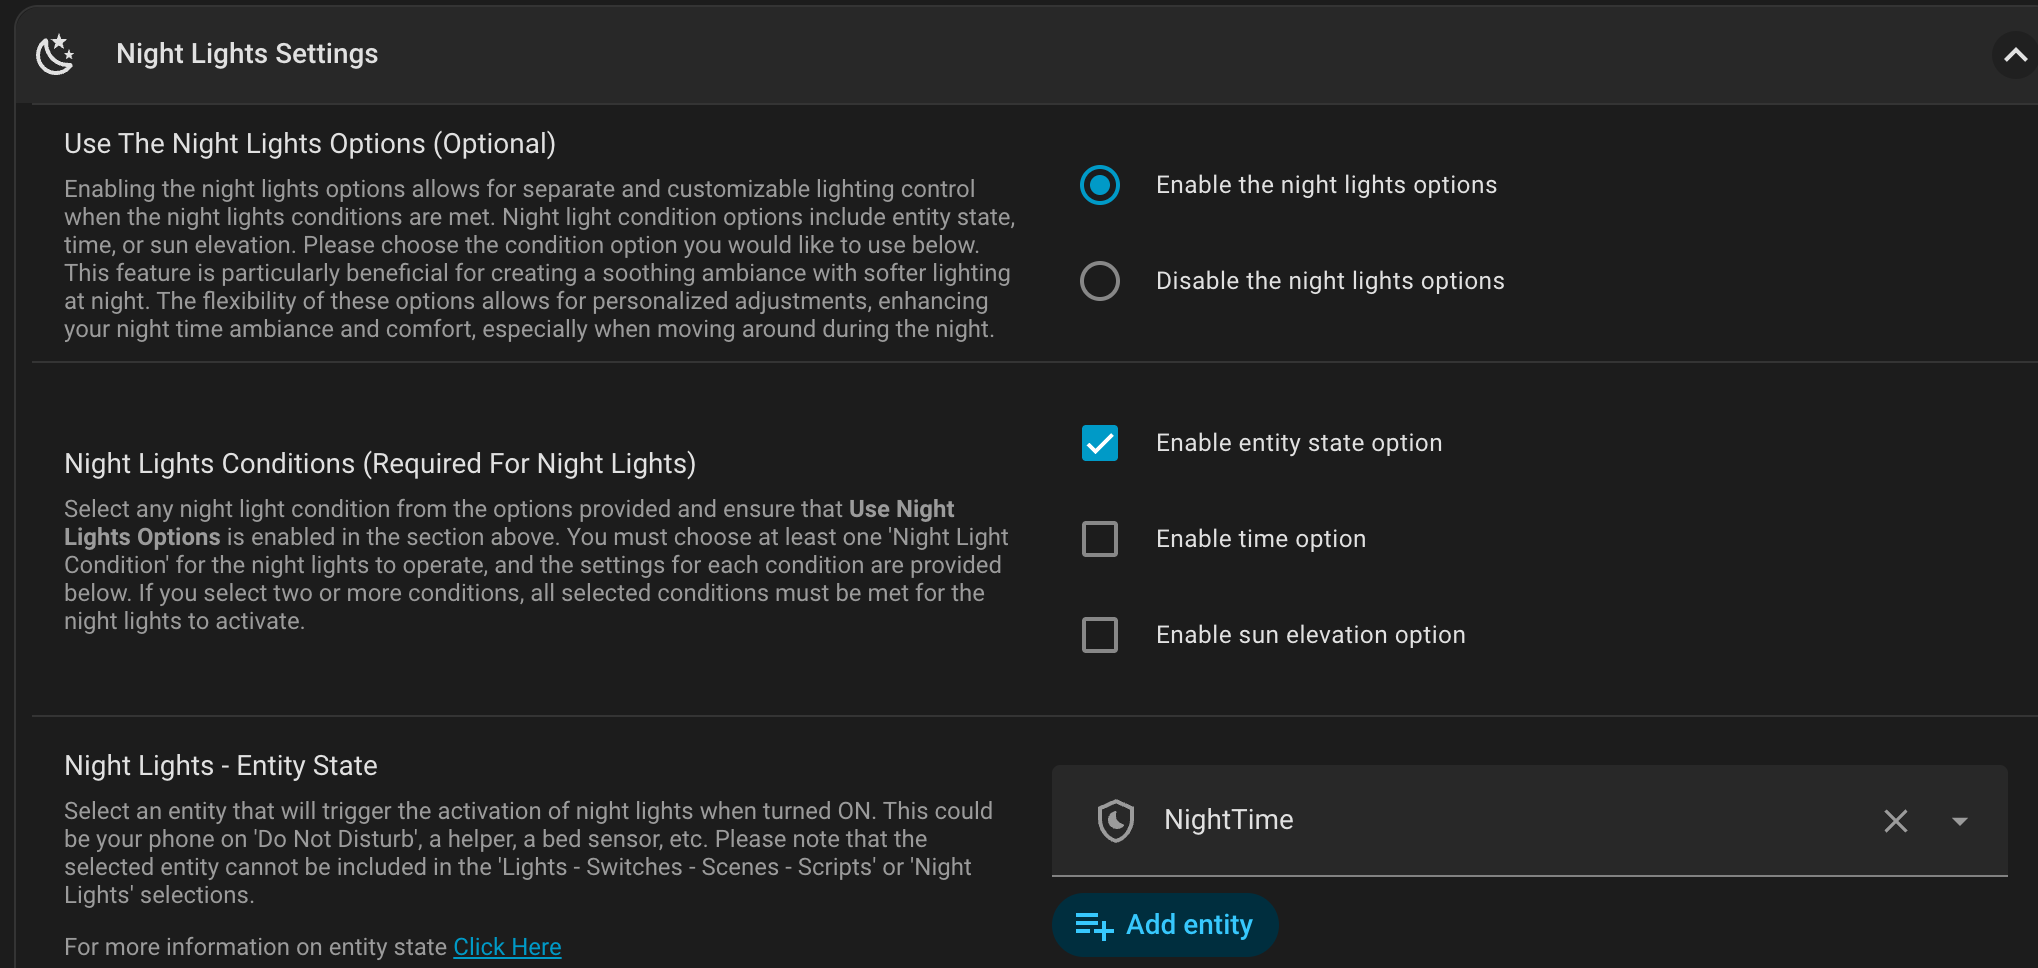2038x968 pixels.
Task: Click the Night Lights Settings header title
Action: [x=247, y=54]
